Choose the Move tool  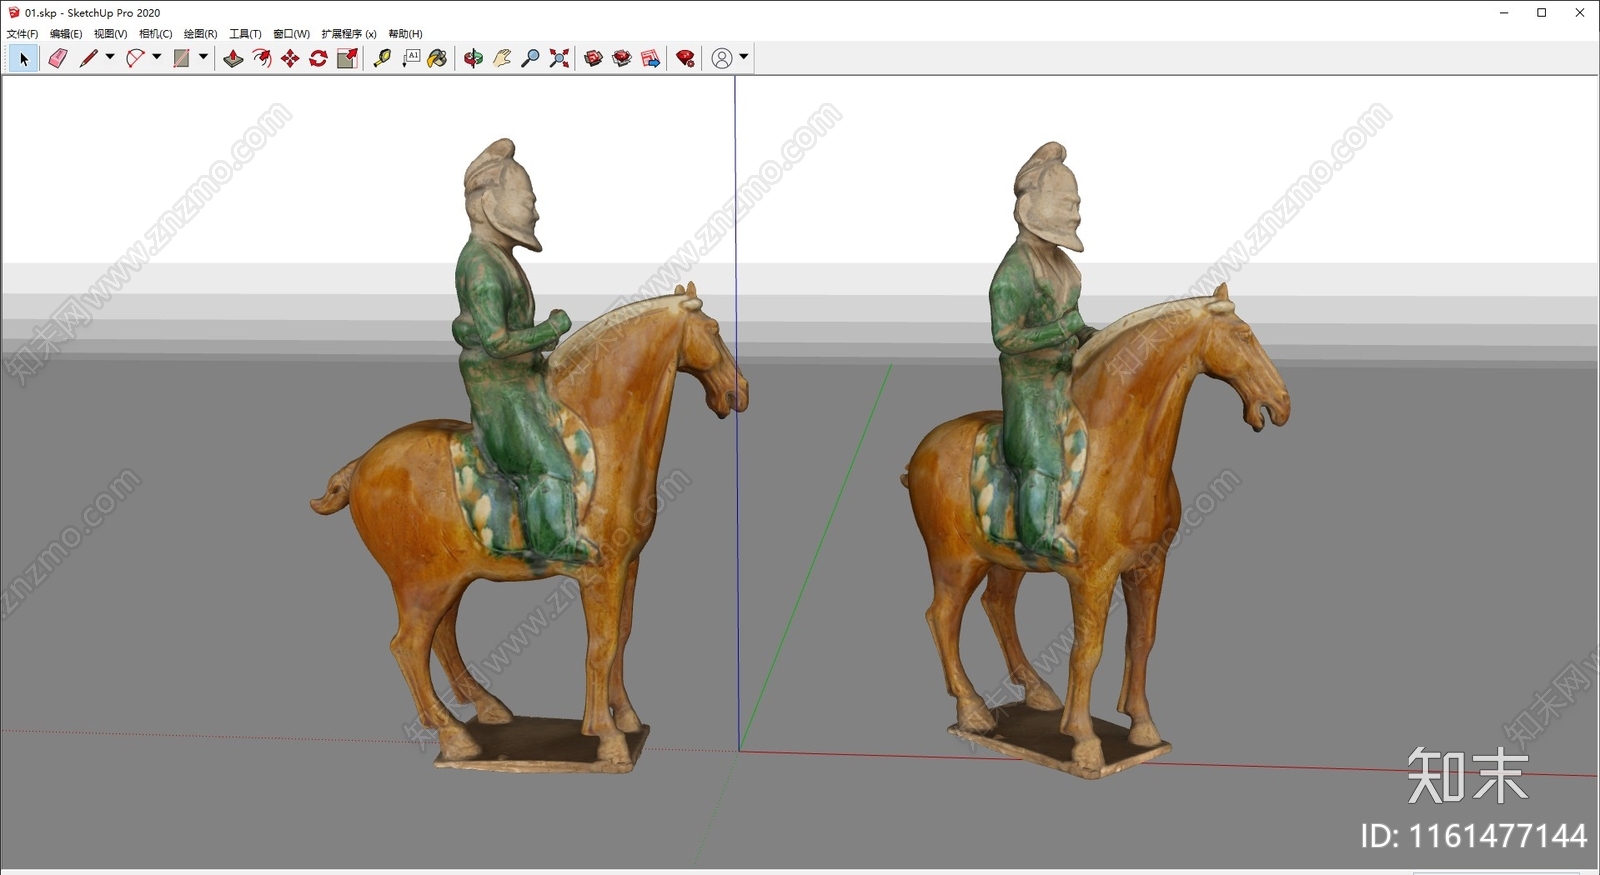pyautogui.click(x=290, y=59)
